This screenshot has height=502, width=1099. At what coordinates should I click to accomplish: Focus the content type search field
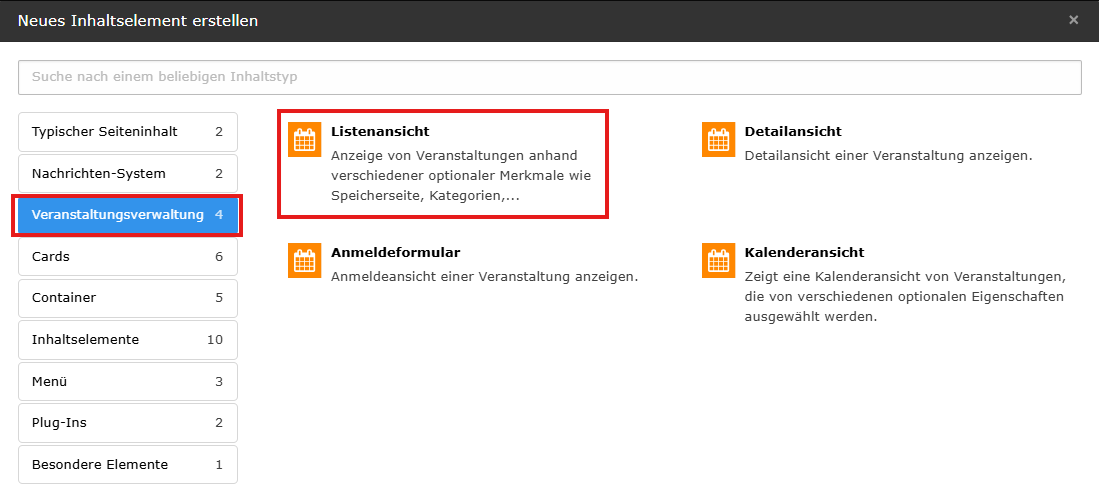pyautogui.click(x=549, y=77)
